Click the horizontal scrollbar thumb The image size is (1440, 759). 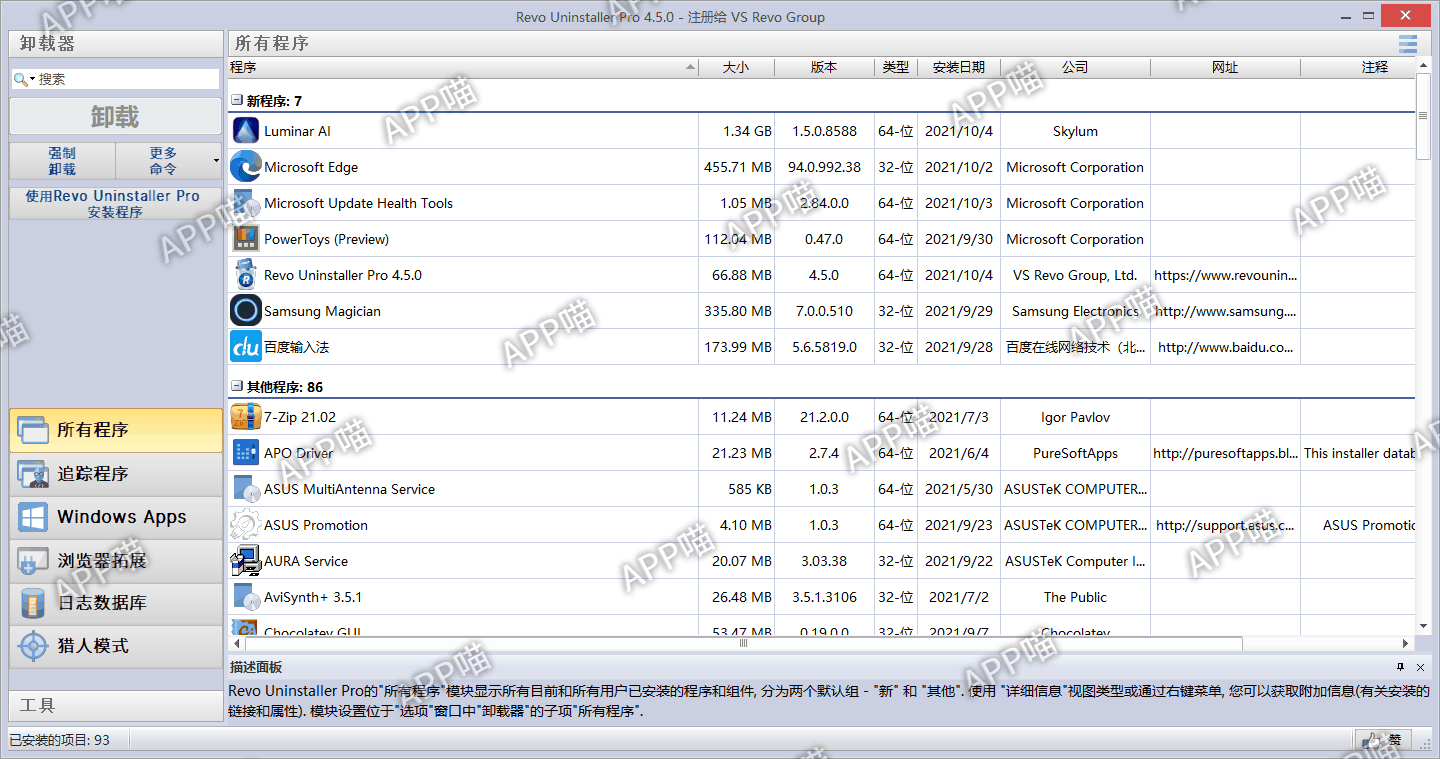pos(743,643)
